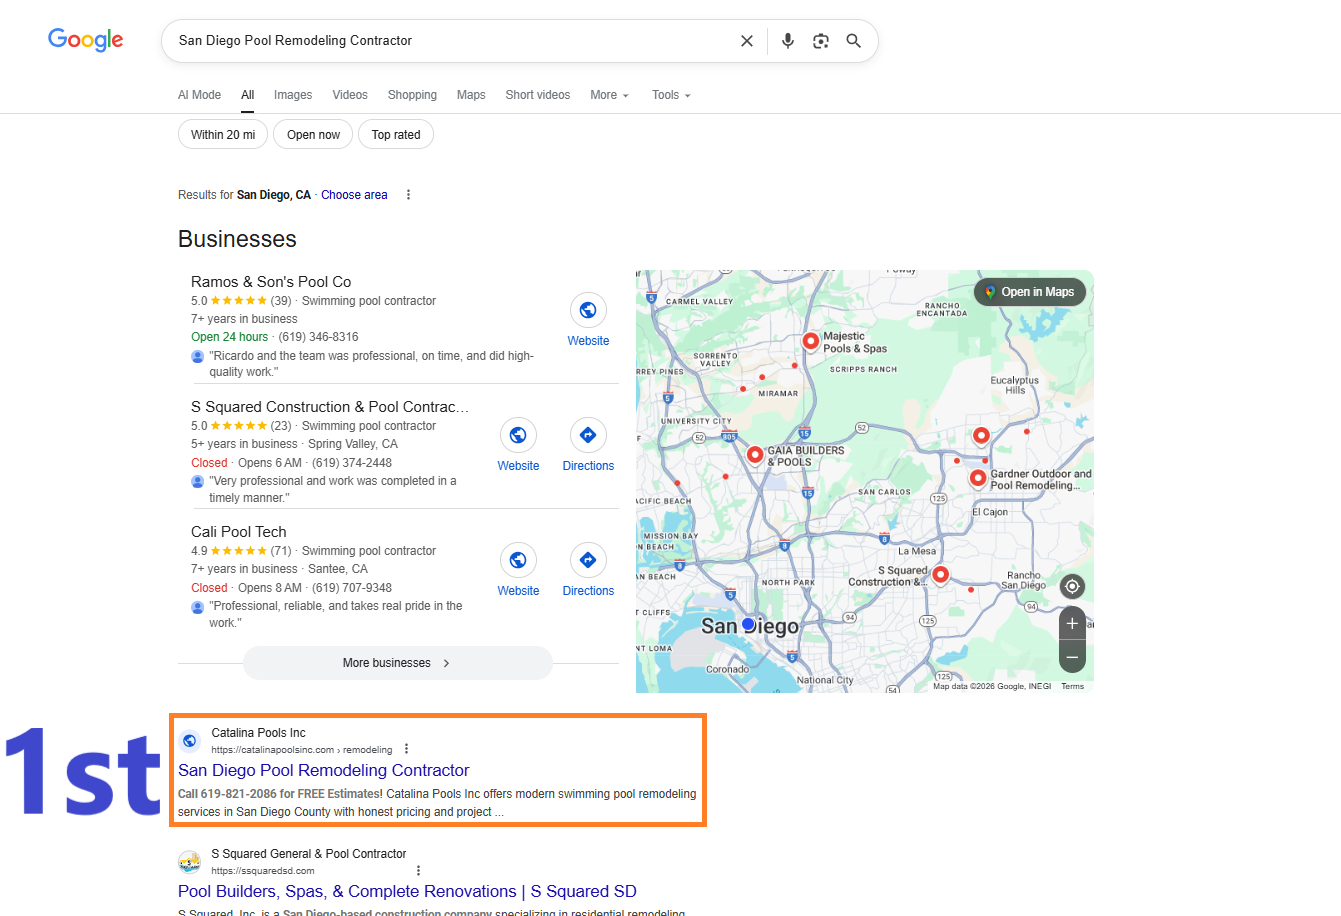Screen dimensions: 1341x916
Task: Switch to Maps tab
Action: (x=471, y=95)
